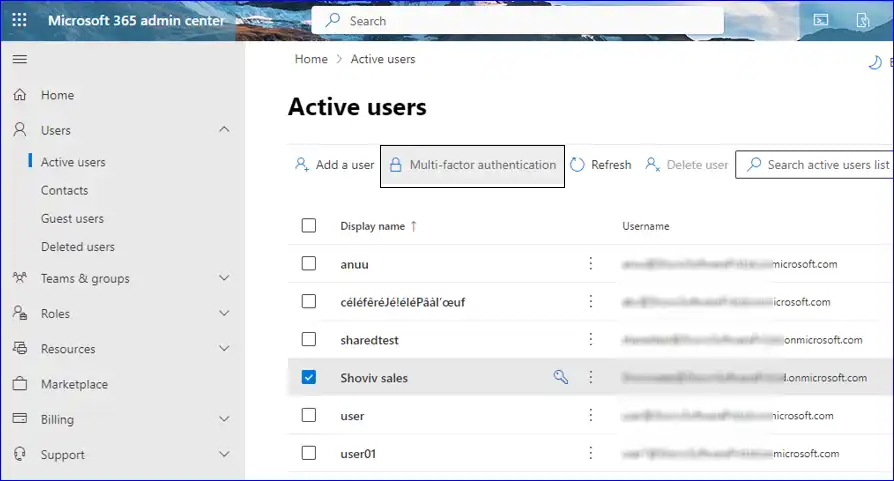Viewport: 894px width, 481px height.
Task: Toggle dark mode moon icon
Action: click(875, 62)
